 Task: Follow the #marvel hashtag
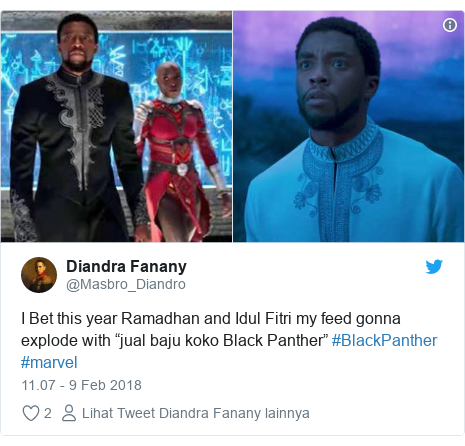[49, 362]
